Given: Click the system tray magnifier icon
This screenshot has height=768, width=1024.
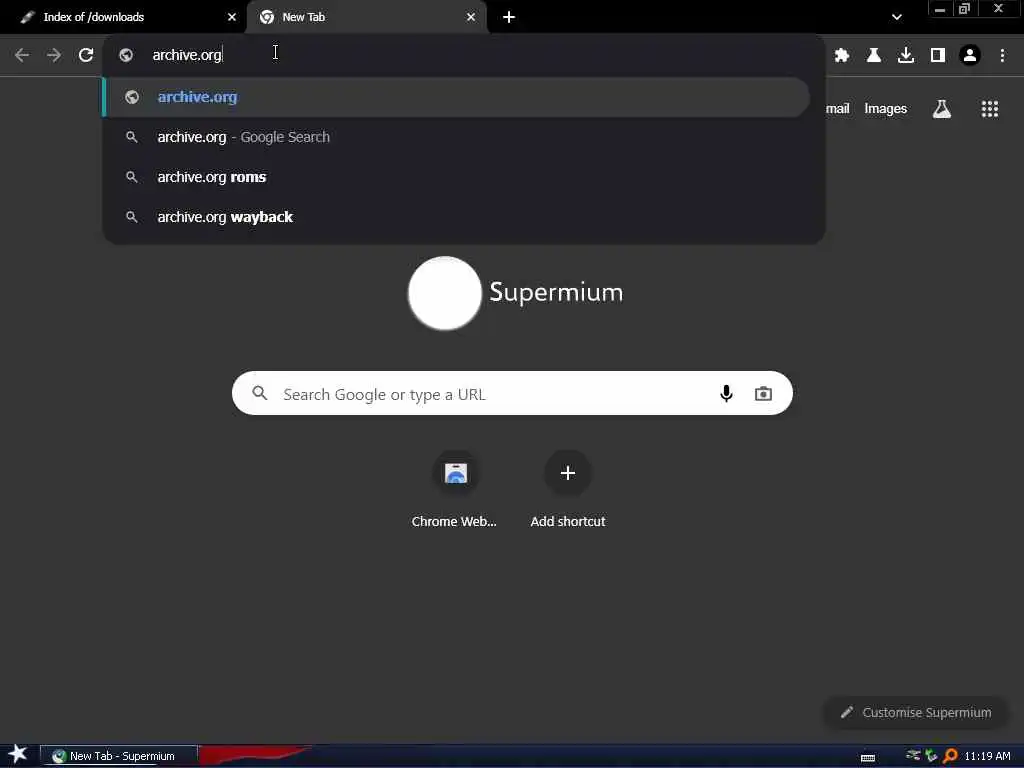Looking at the screenshot, I should (950, 756).
